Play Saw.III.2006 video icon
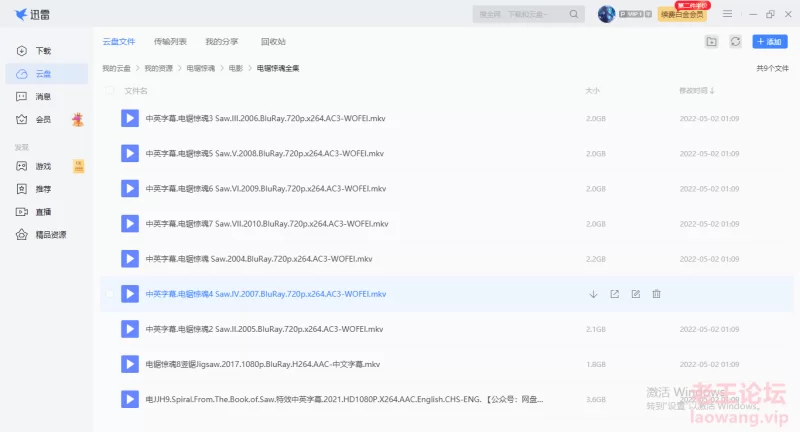Image resolution: width=800 pixels, height=432 pixels. [130, 118]
